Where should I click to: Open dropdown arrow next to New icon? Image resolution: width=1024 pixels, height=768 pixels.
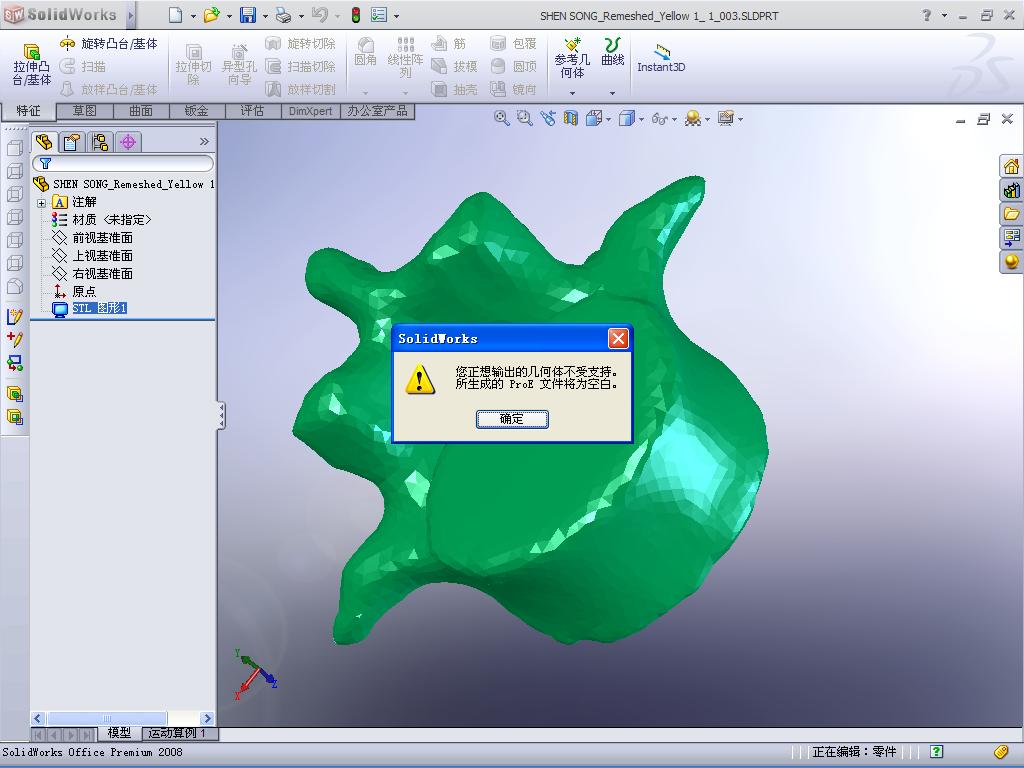coord(193,16)
